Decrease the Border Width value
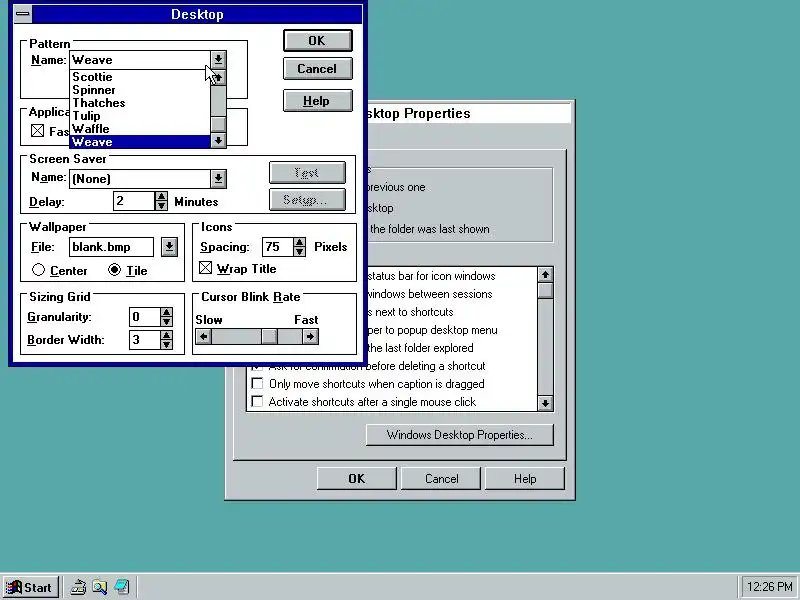 (x=166, y=344)
